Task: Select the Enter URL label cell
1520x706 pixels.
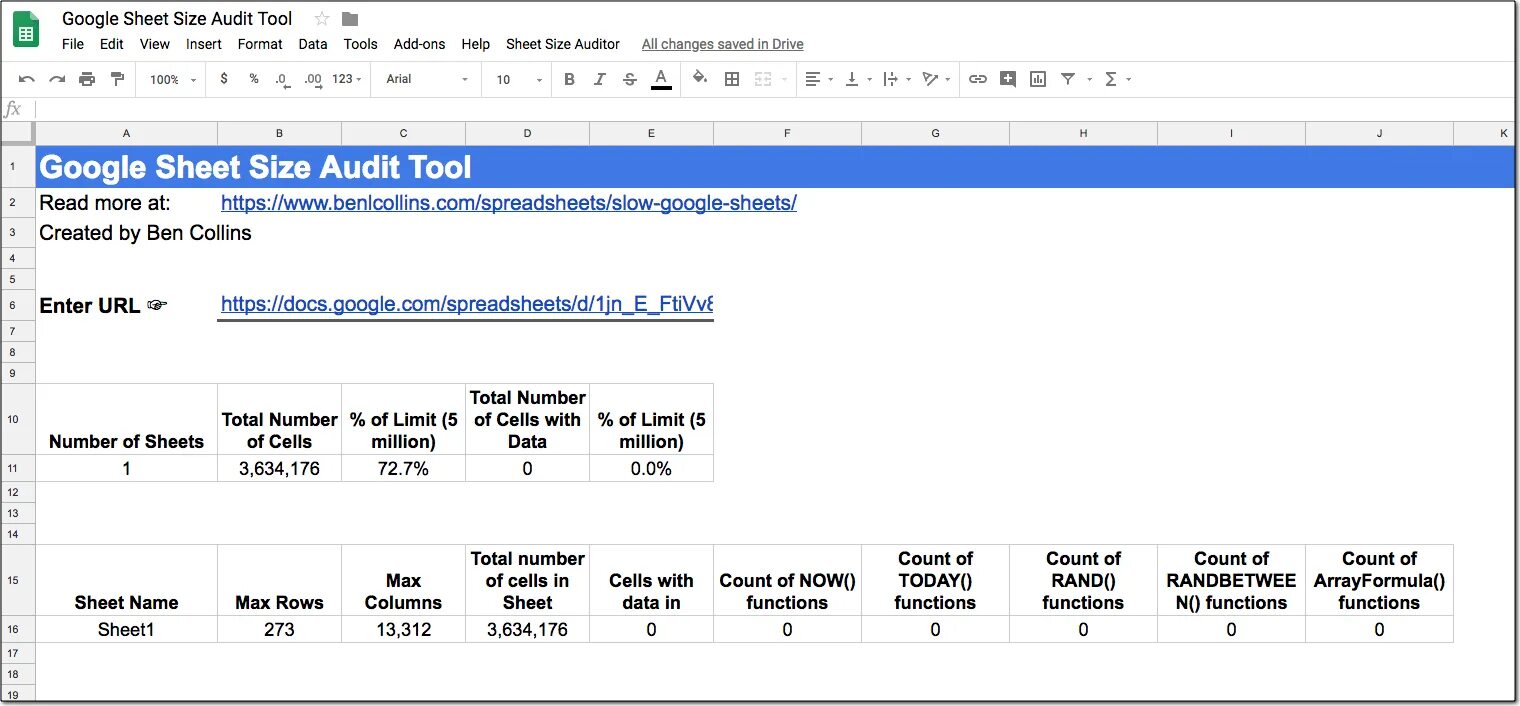Action: coord(127,305)
